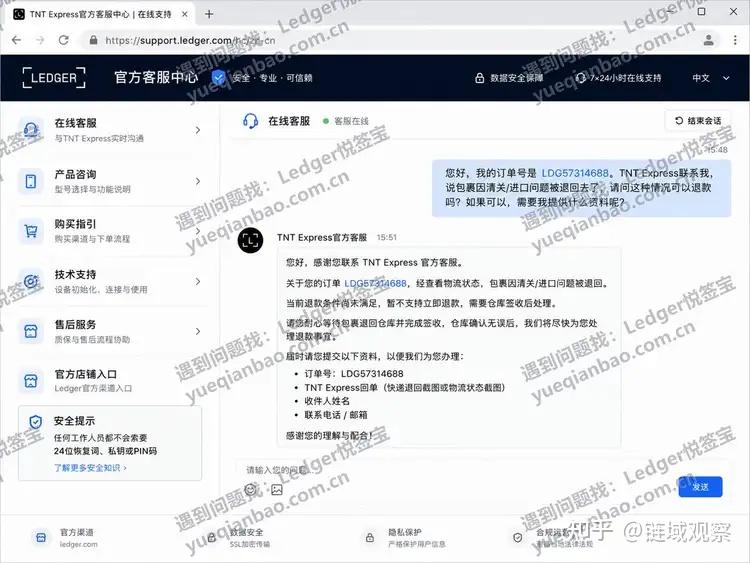
Task: Open the 购买指引 sidebar menu item
Action: pos(111,231)
